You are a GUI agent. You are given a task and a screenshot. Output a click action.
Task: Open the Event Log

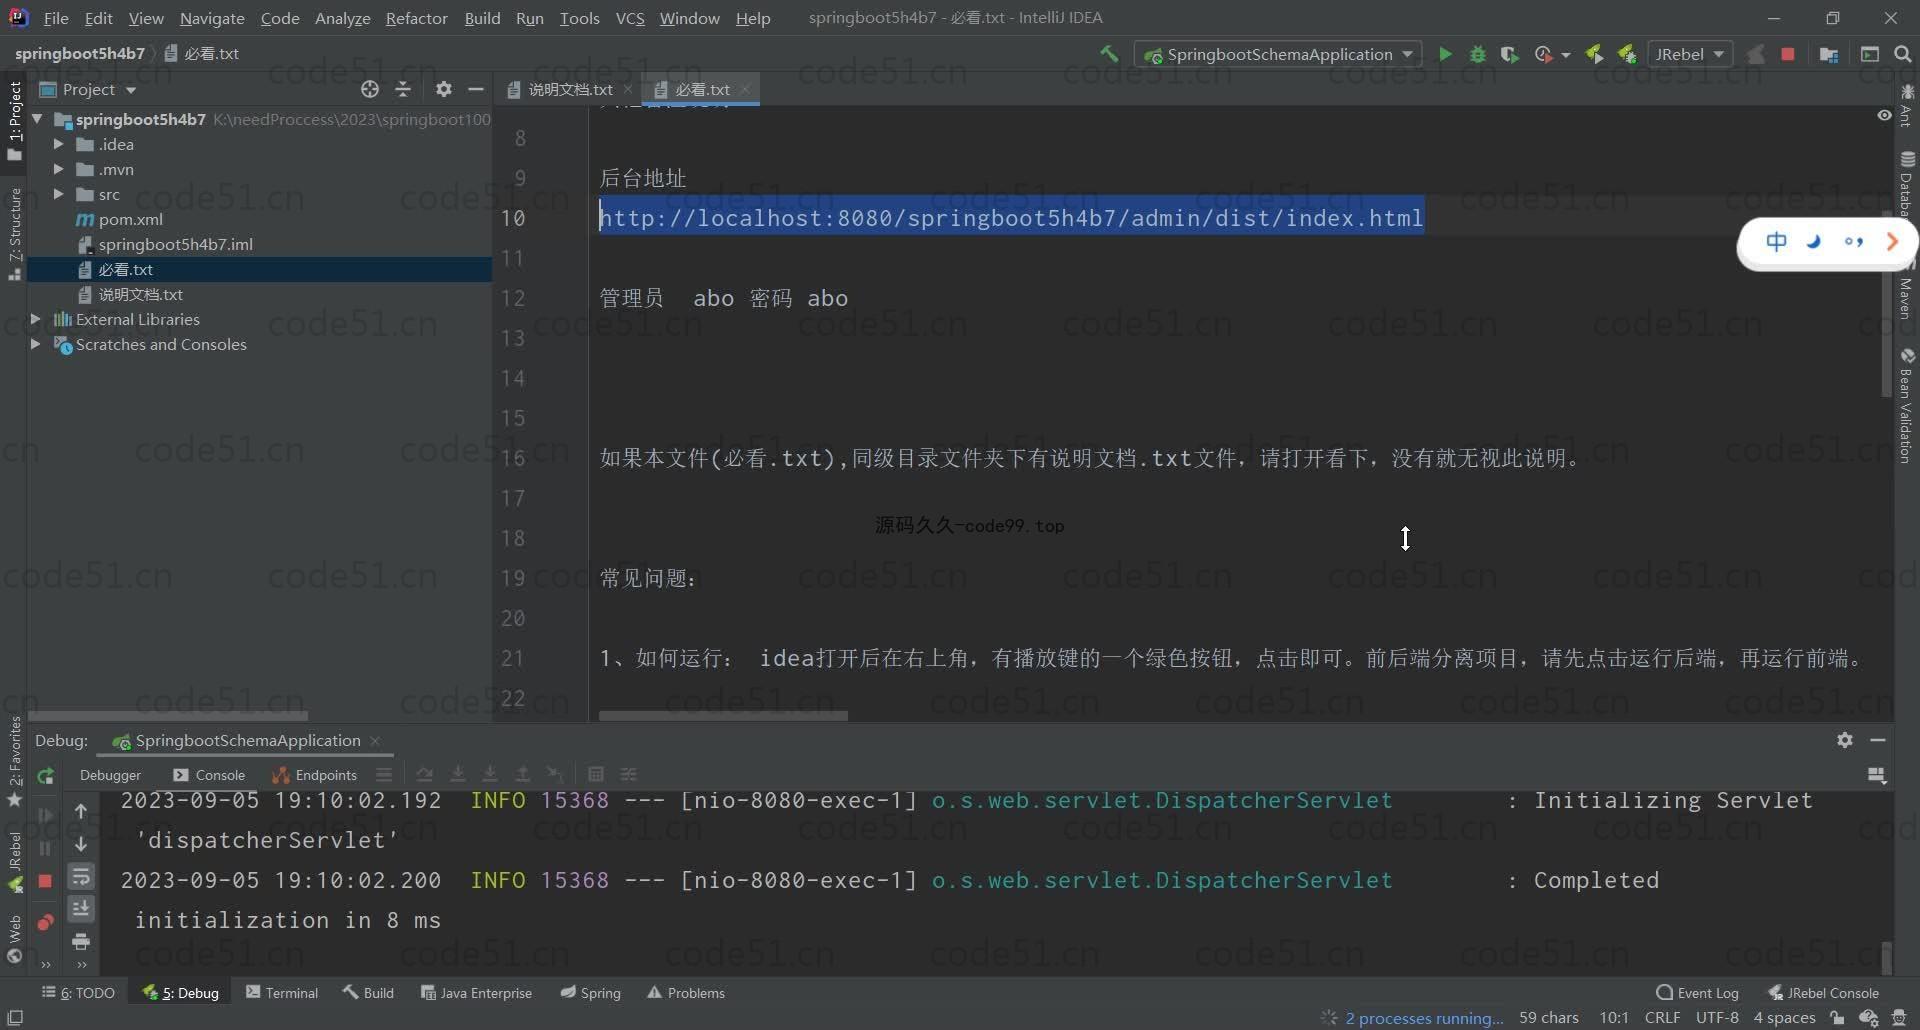click(x=1698, y=993)
